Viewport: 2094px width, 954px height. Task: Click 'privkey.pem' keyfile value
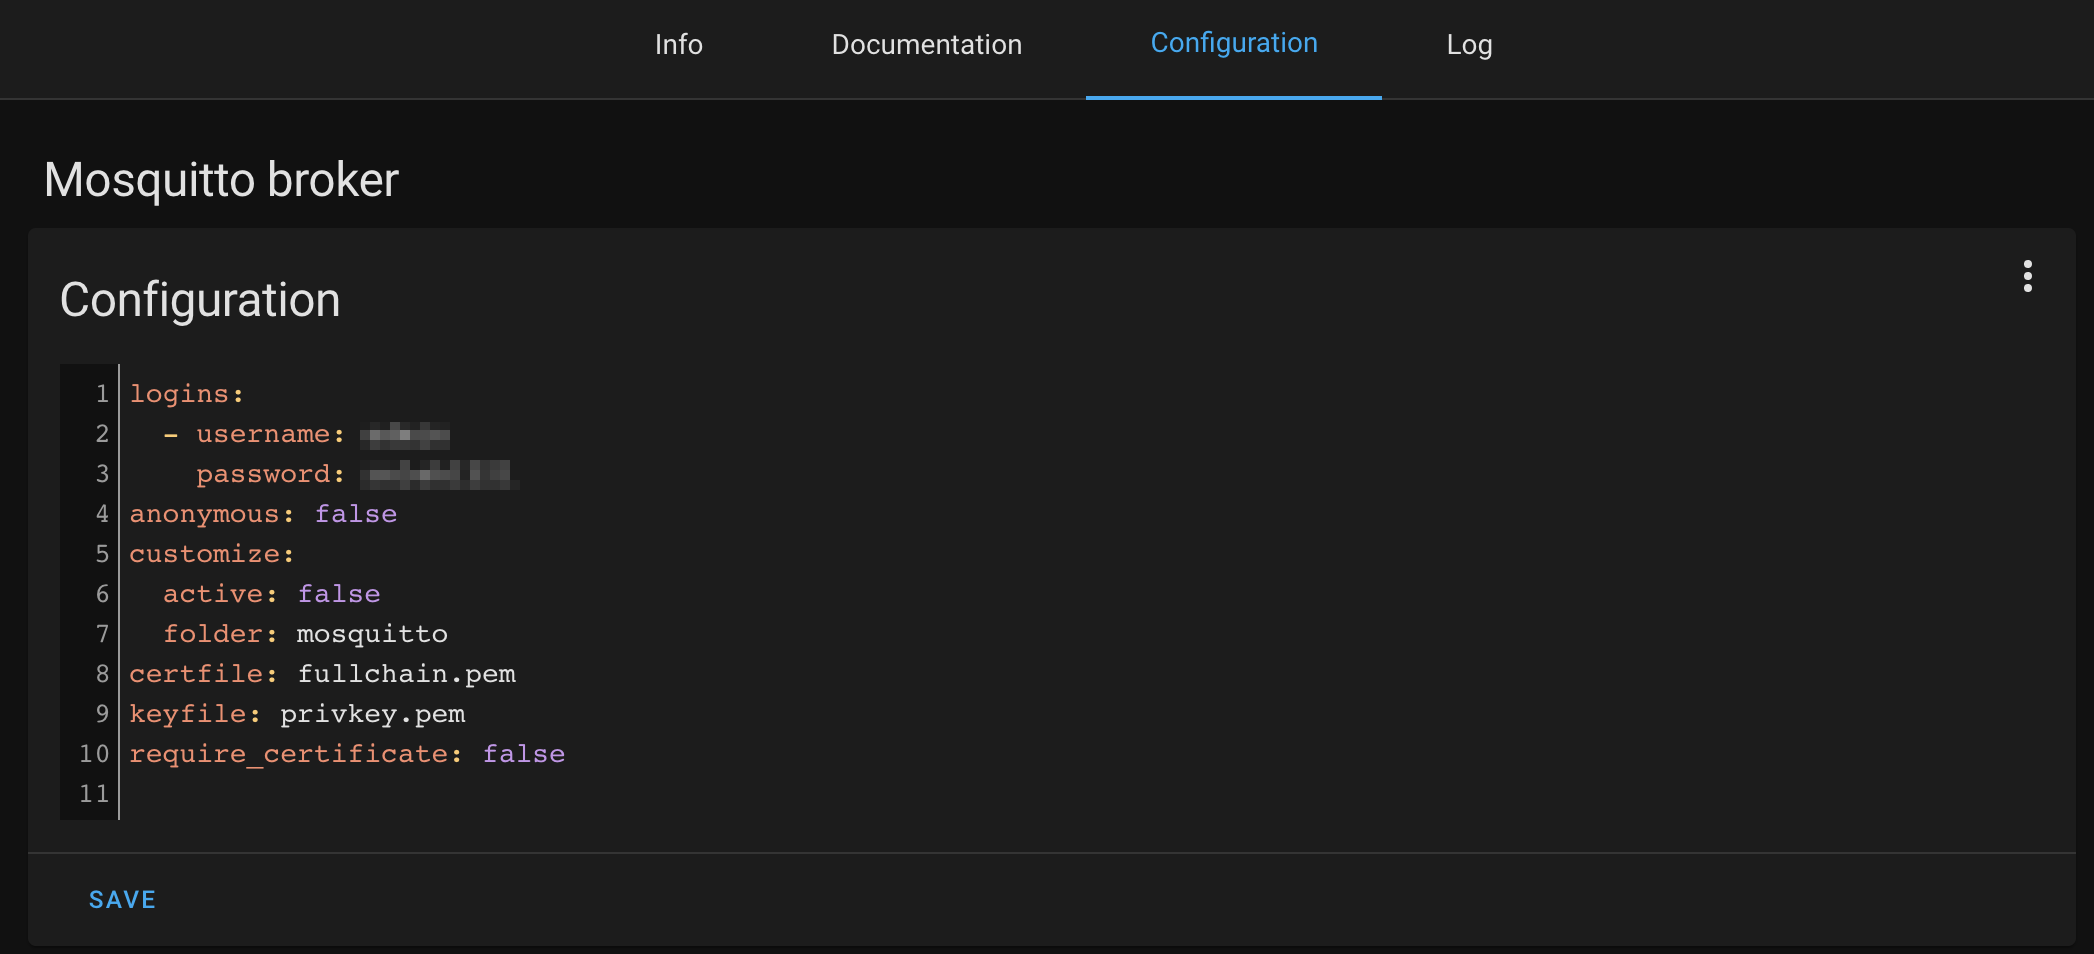point(373,714)
